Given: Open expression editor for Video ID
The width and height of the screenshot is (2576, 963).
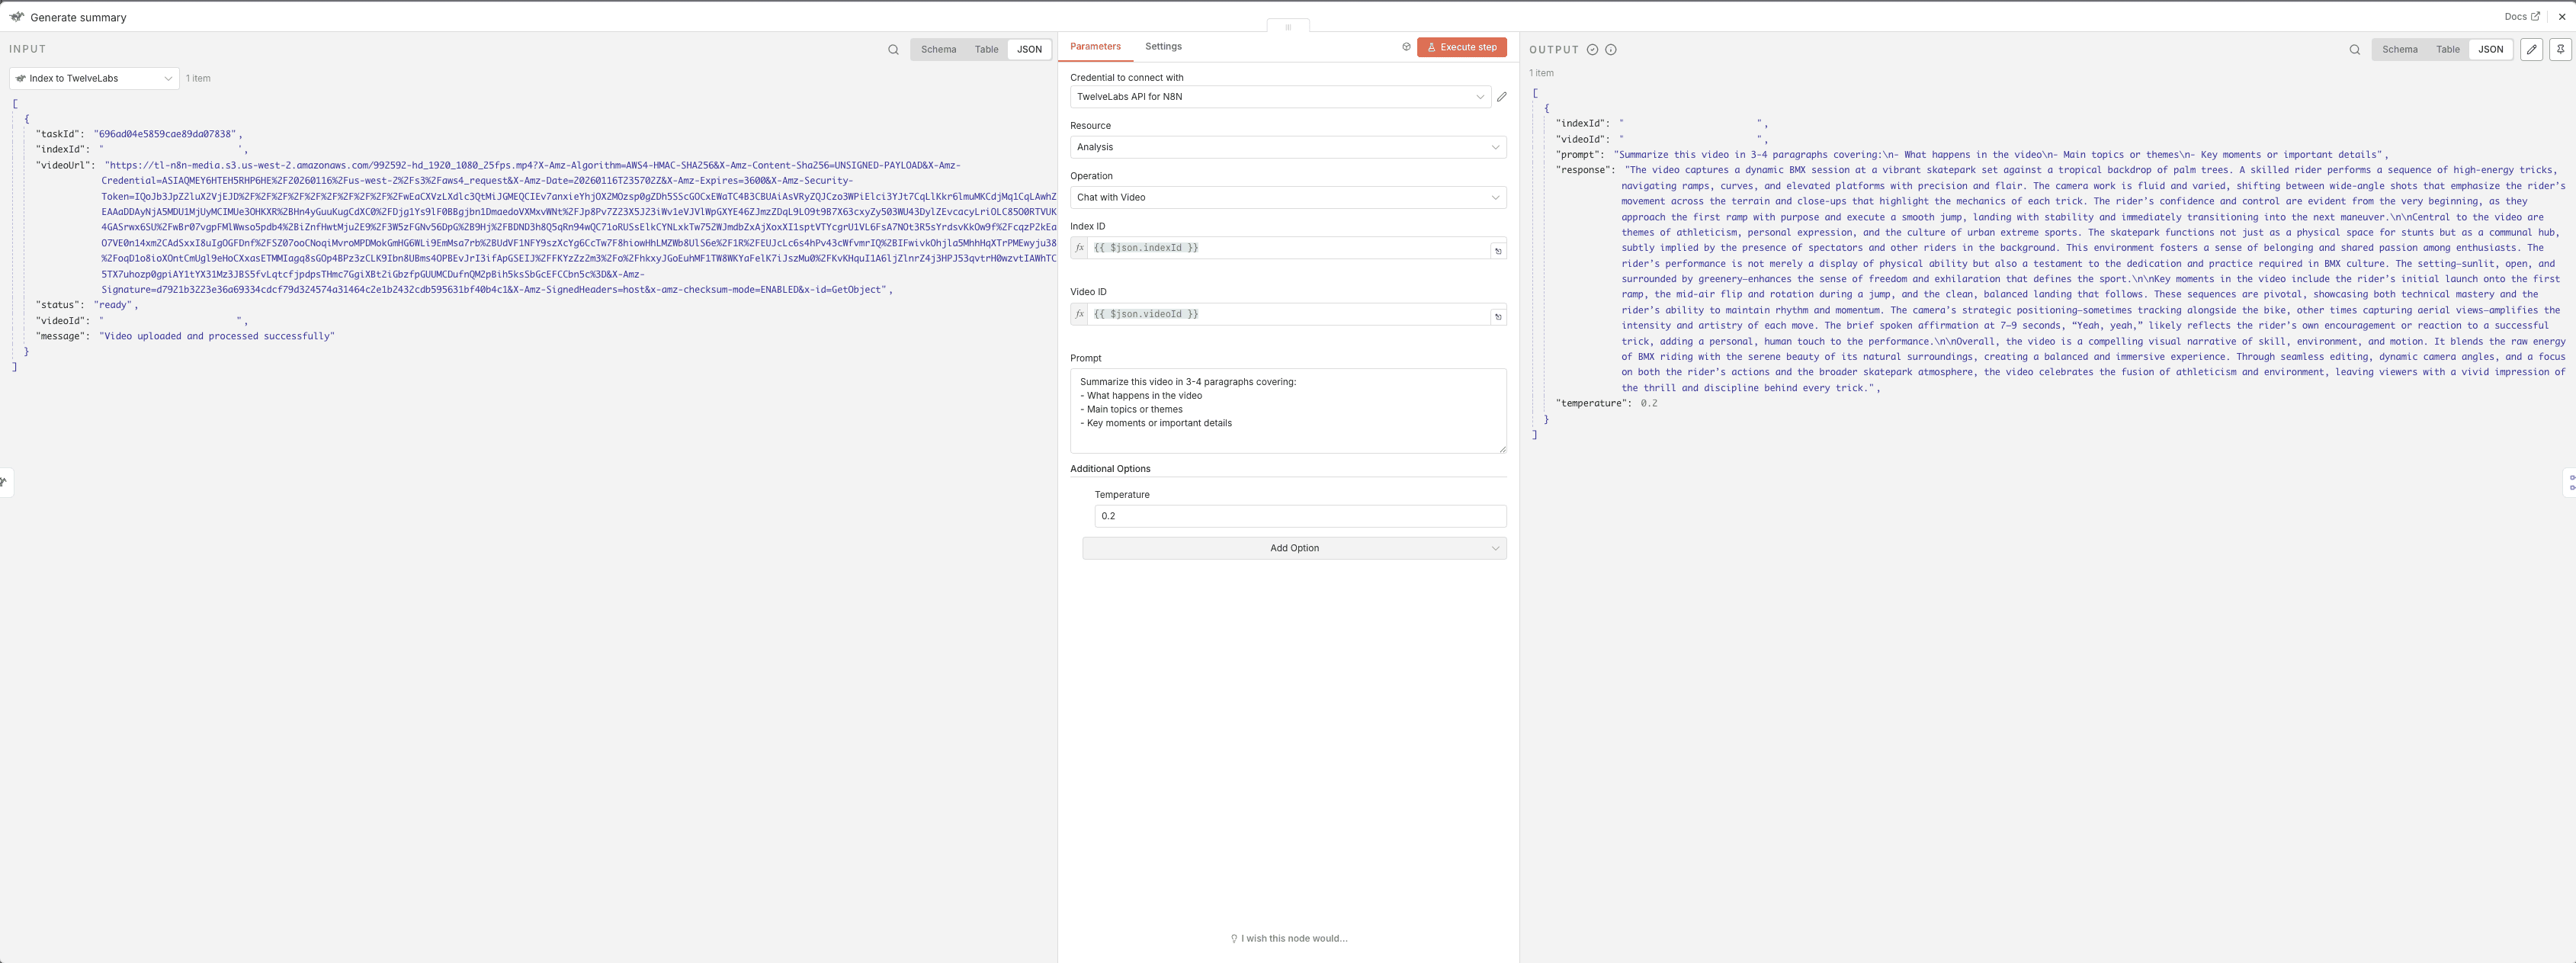Looking at the screenshot, I should tap(1498, 317).
